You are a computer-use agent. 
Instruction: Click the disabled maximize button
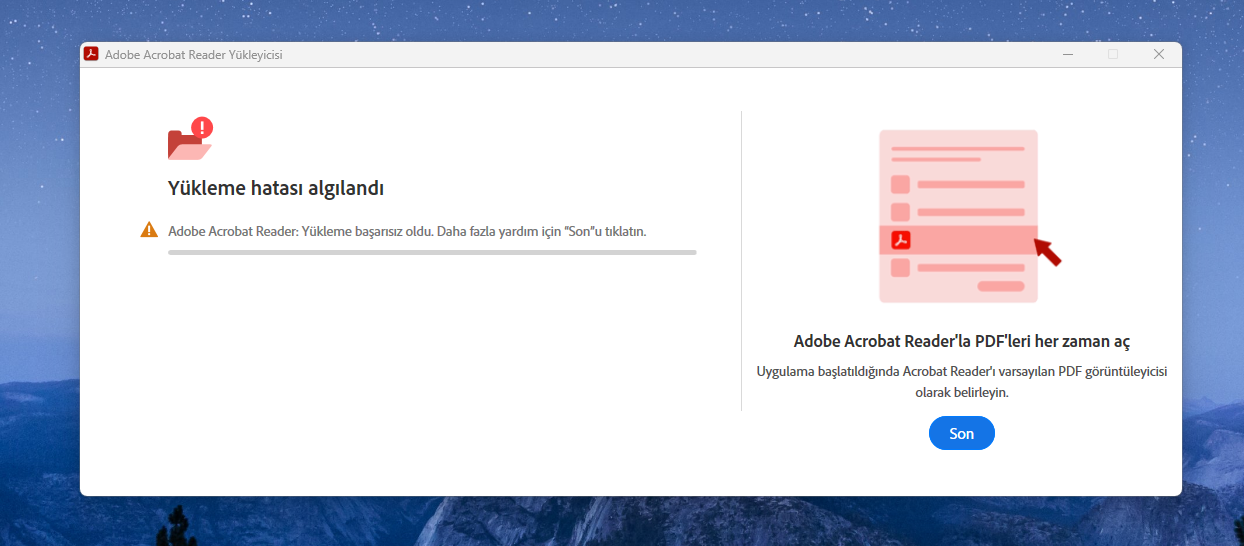tap(1113, 54)
